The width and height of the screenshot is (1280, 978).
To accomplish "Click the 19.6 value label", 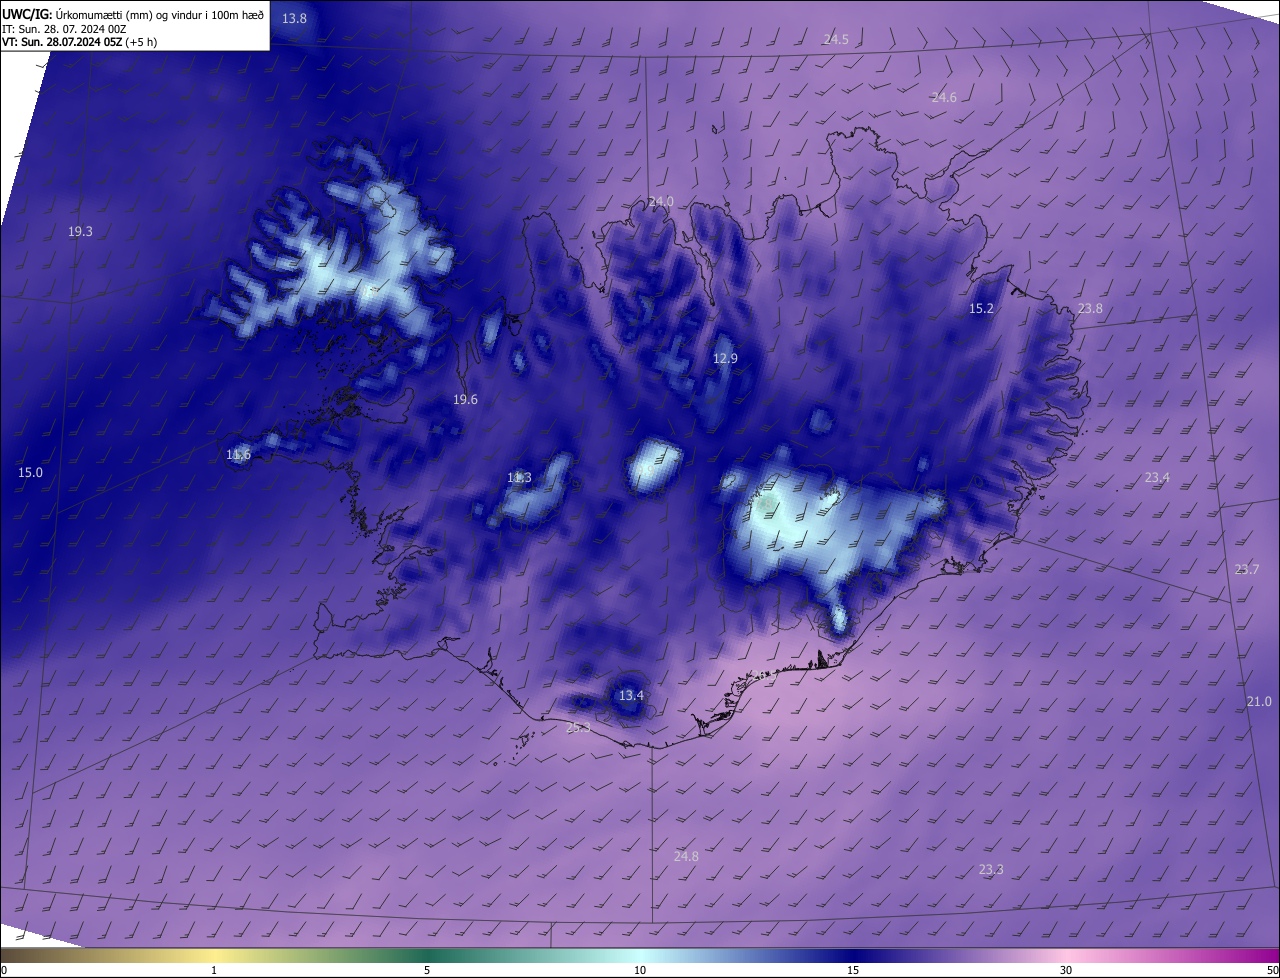I will click(465, 399).
